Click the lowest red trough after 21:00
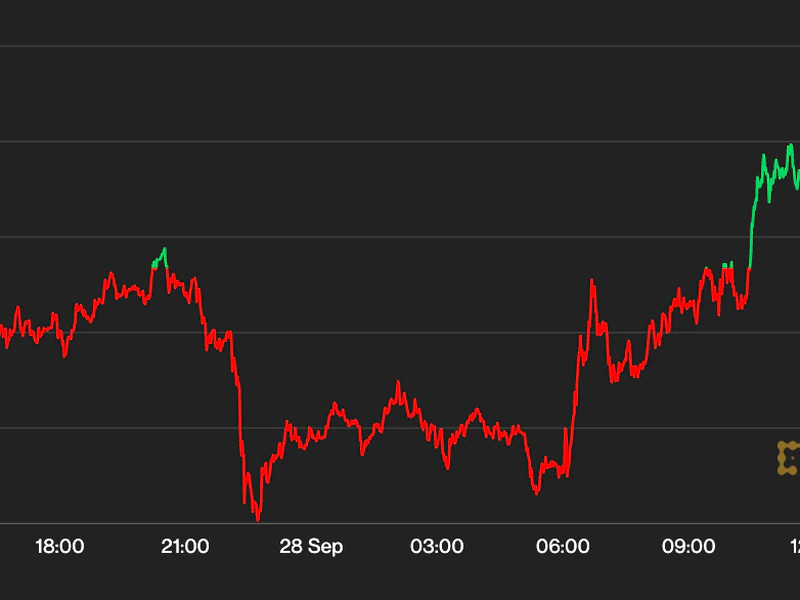This screenshot has width=800, height=600. click(x=258, y=518)
